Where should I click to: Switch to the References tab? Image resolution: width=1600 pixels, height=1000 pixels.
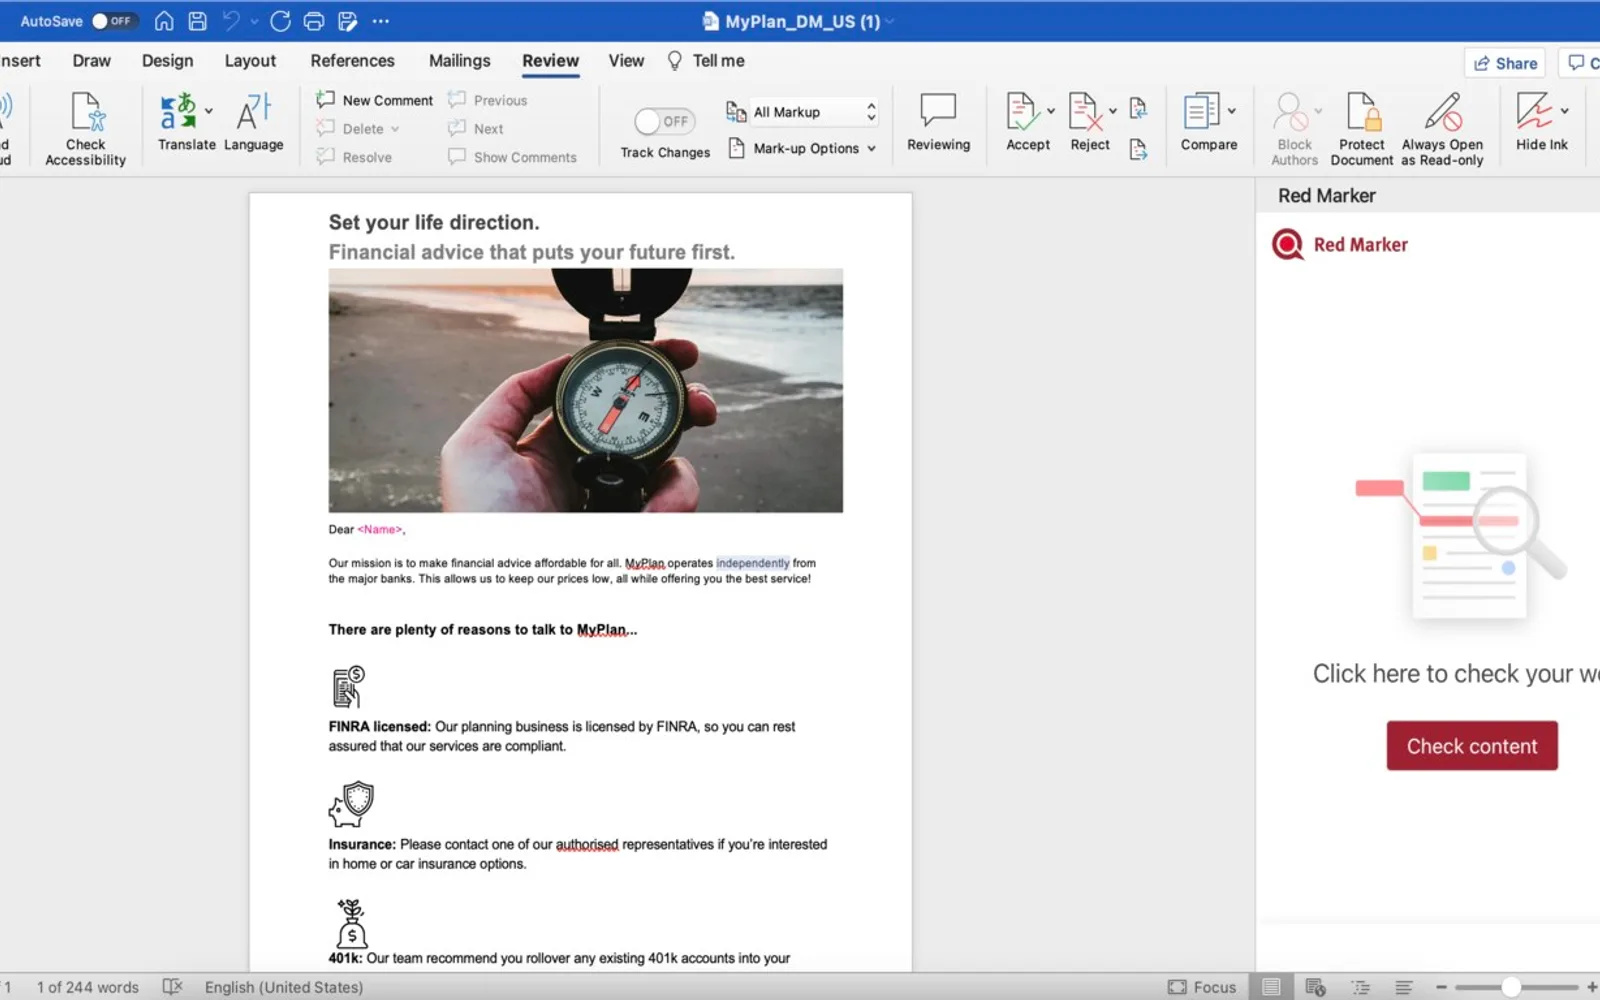[352, 61]
